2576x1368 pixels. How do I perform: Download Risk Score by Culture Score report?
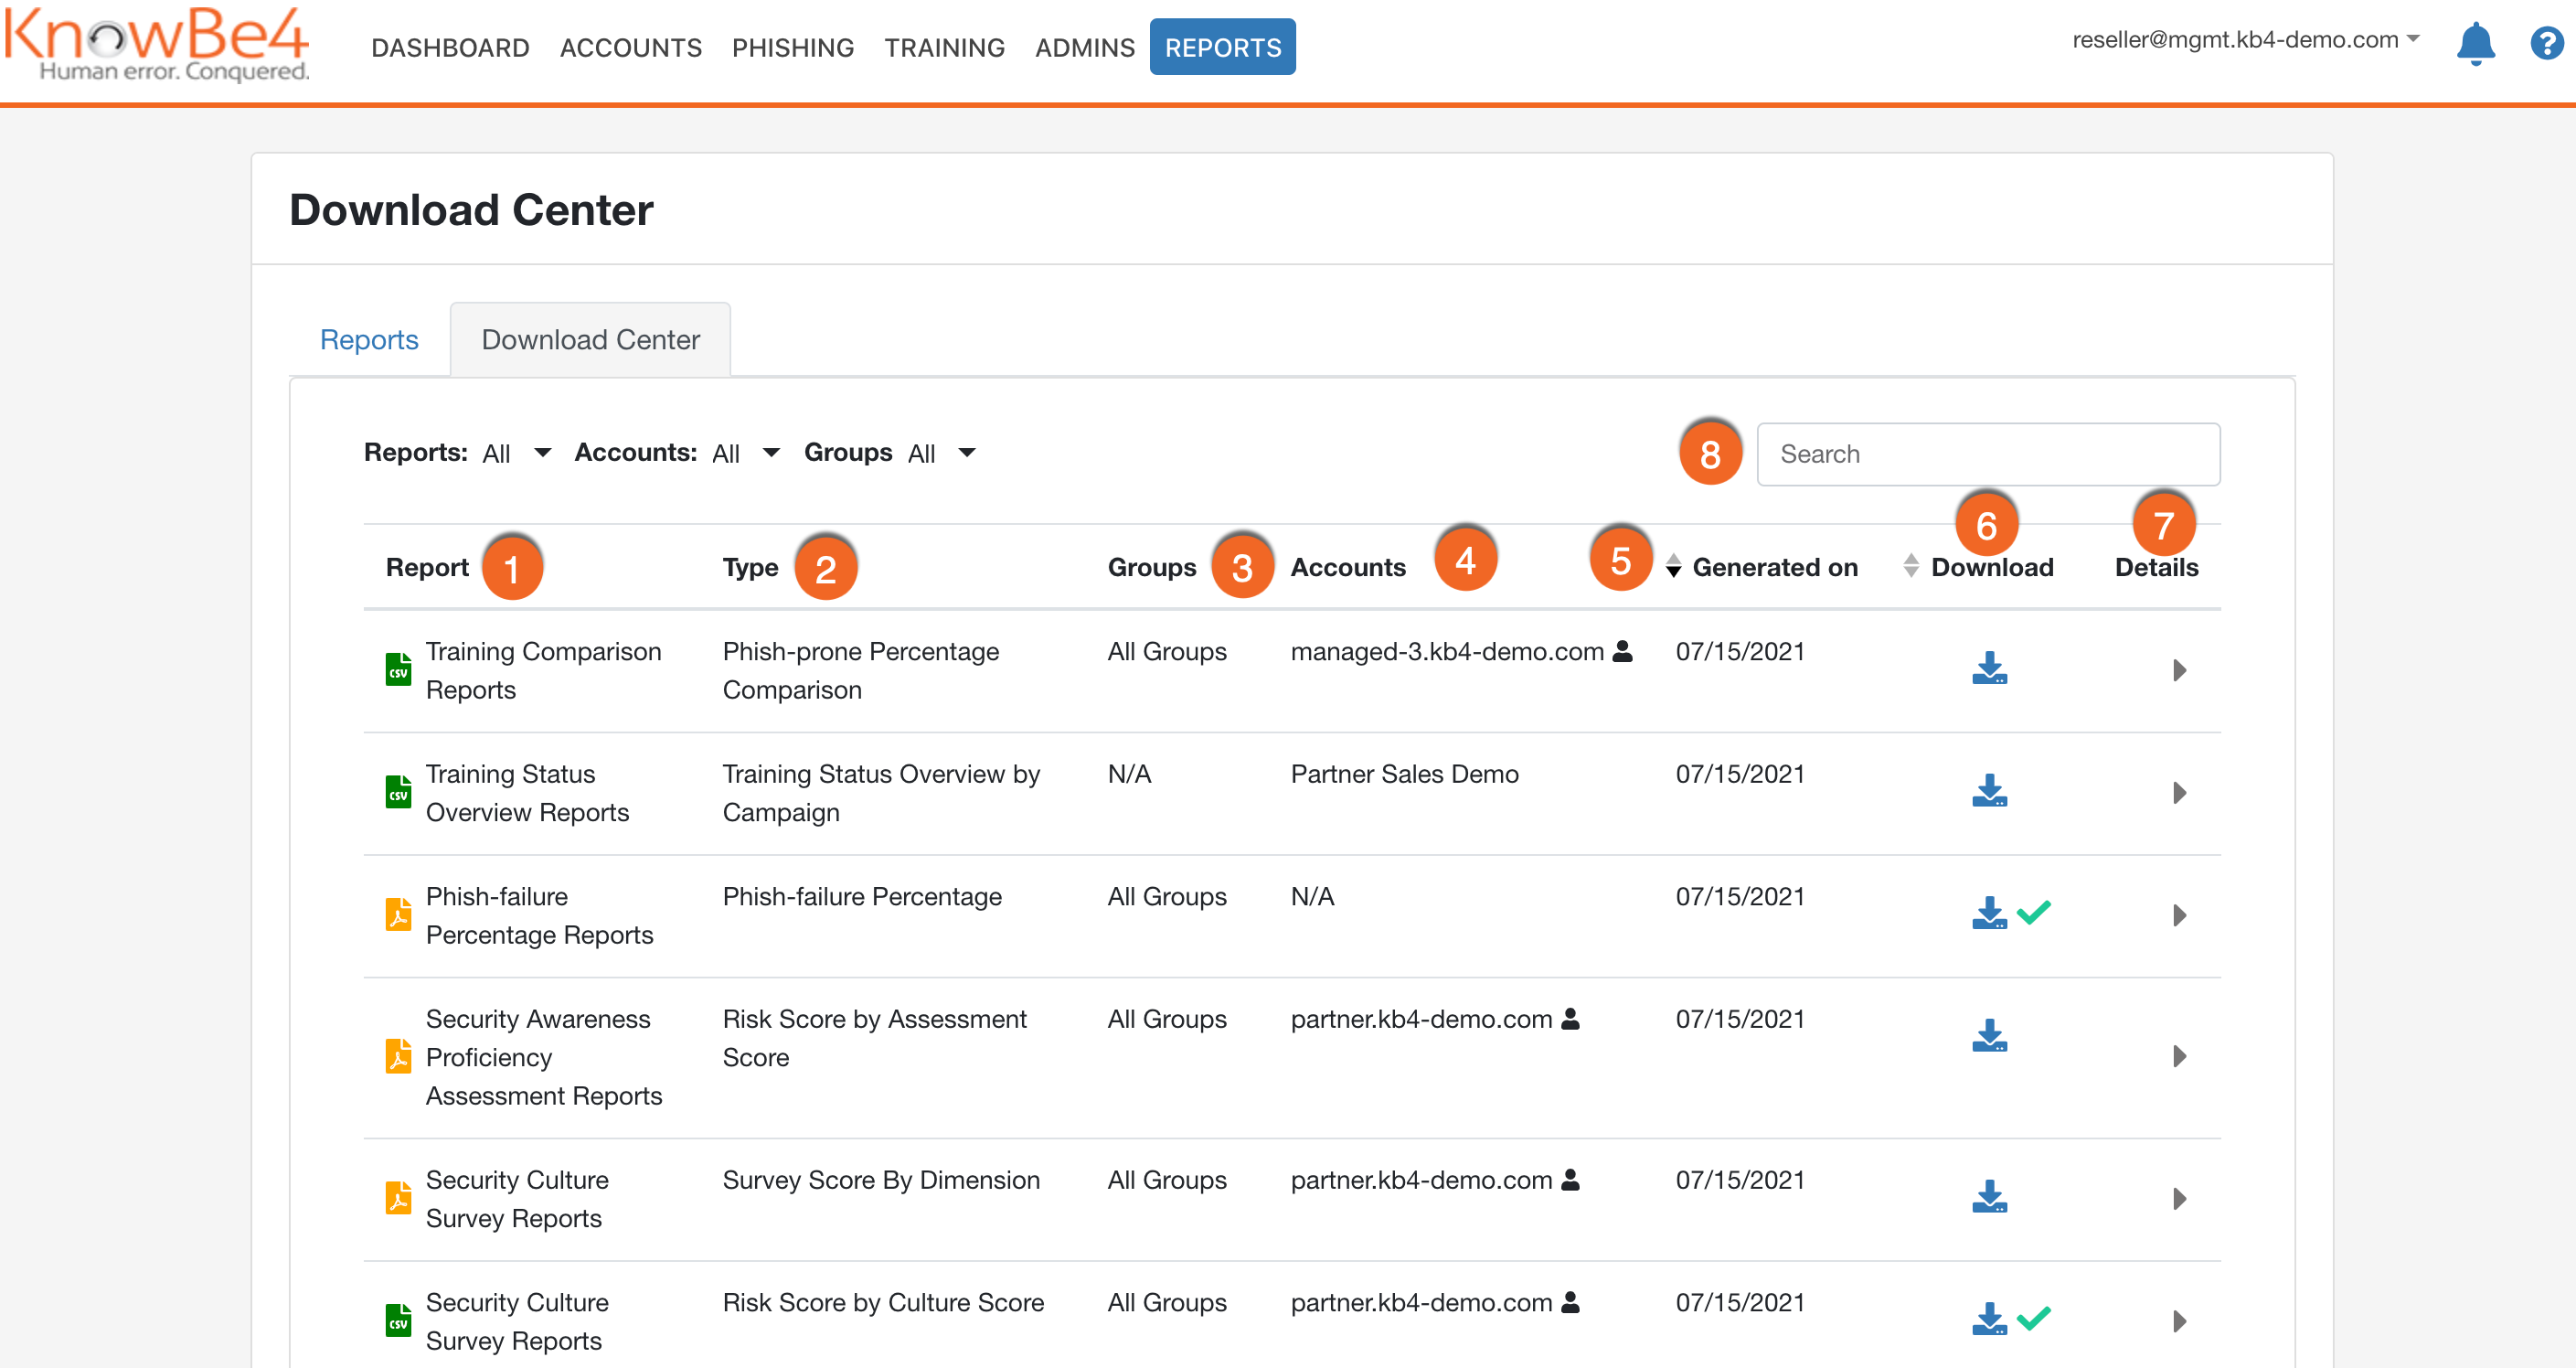[x=1989, y=1319]
